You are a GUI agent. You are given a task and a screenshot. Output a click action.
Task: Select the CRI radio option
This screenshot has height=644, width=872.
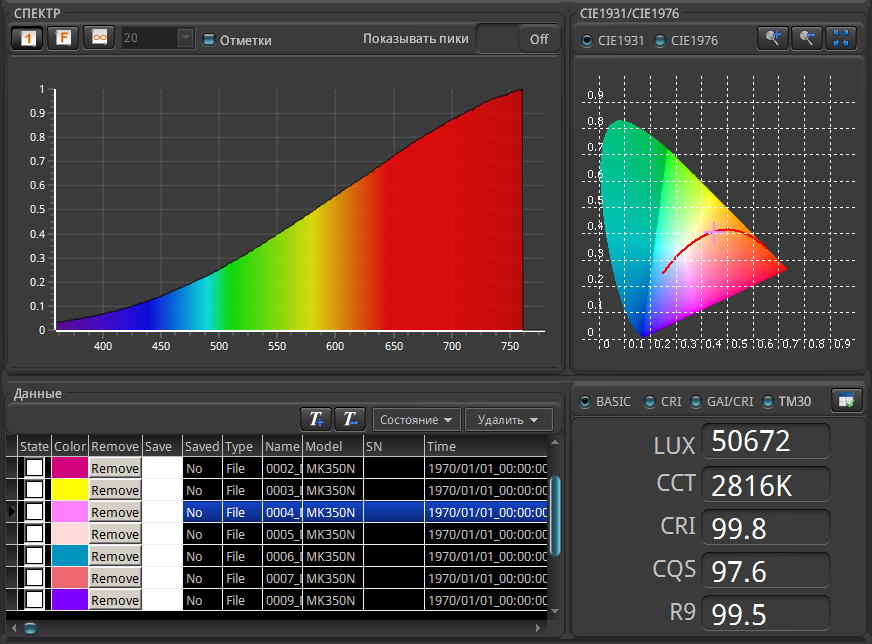(x=650, y=402)
